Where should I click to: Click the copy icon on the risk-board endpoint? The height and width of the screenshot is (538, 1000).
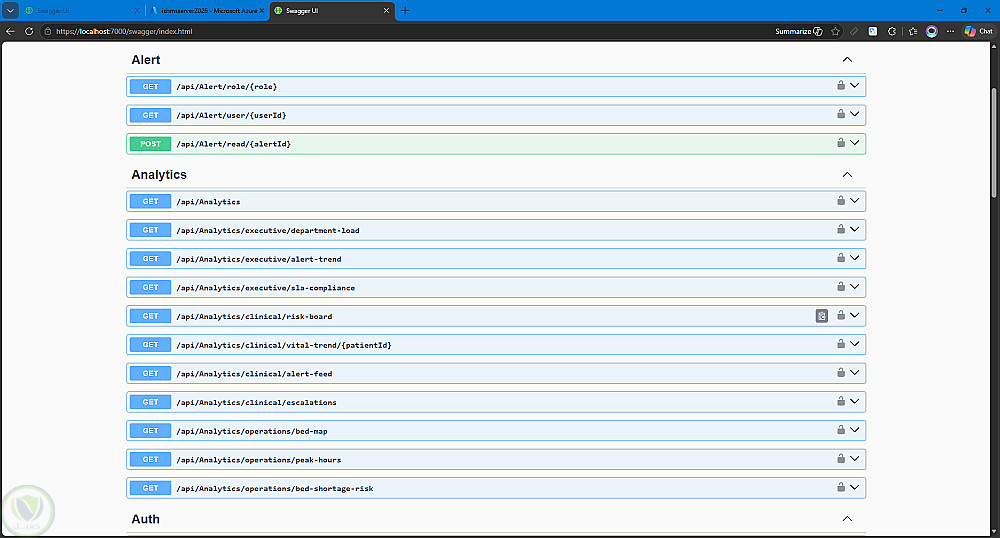pyautogui.click(x=821, y=316)
